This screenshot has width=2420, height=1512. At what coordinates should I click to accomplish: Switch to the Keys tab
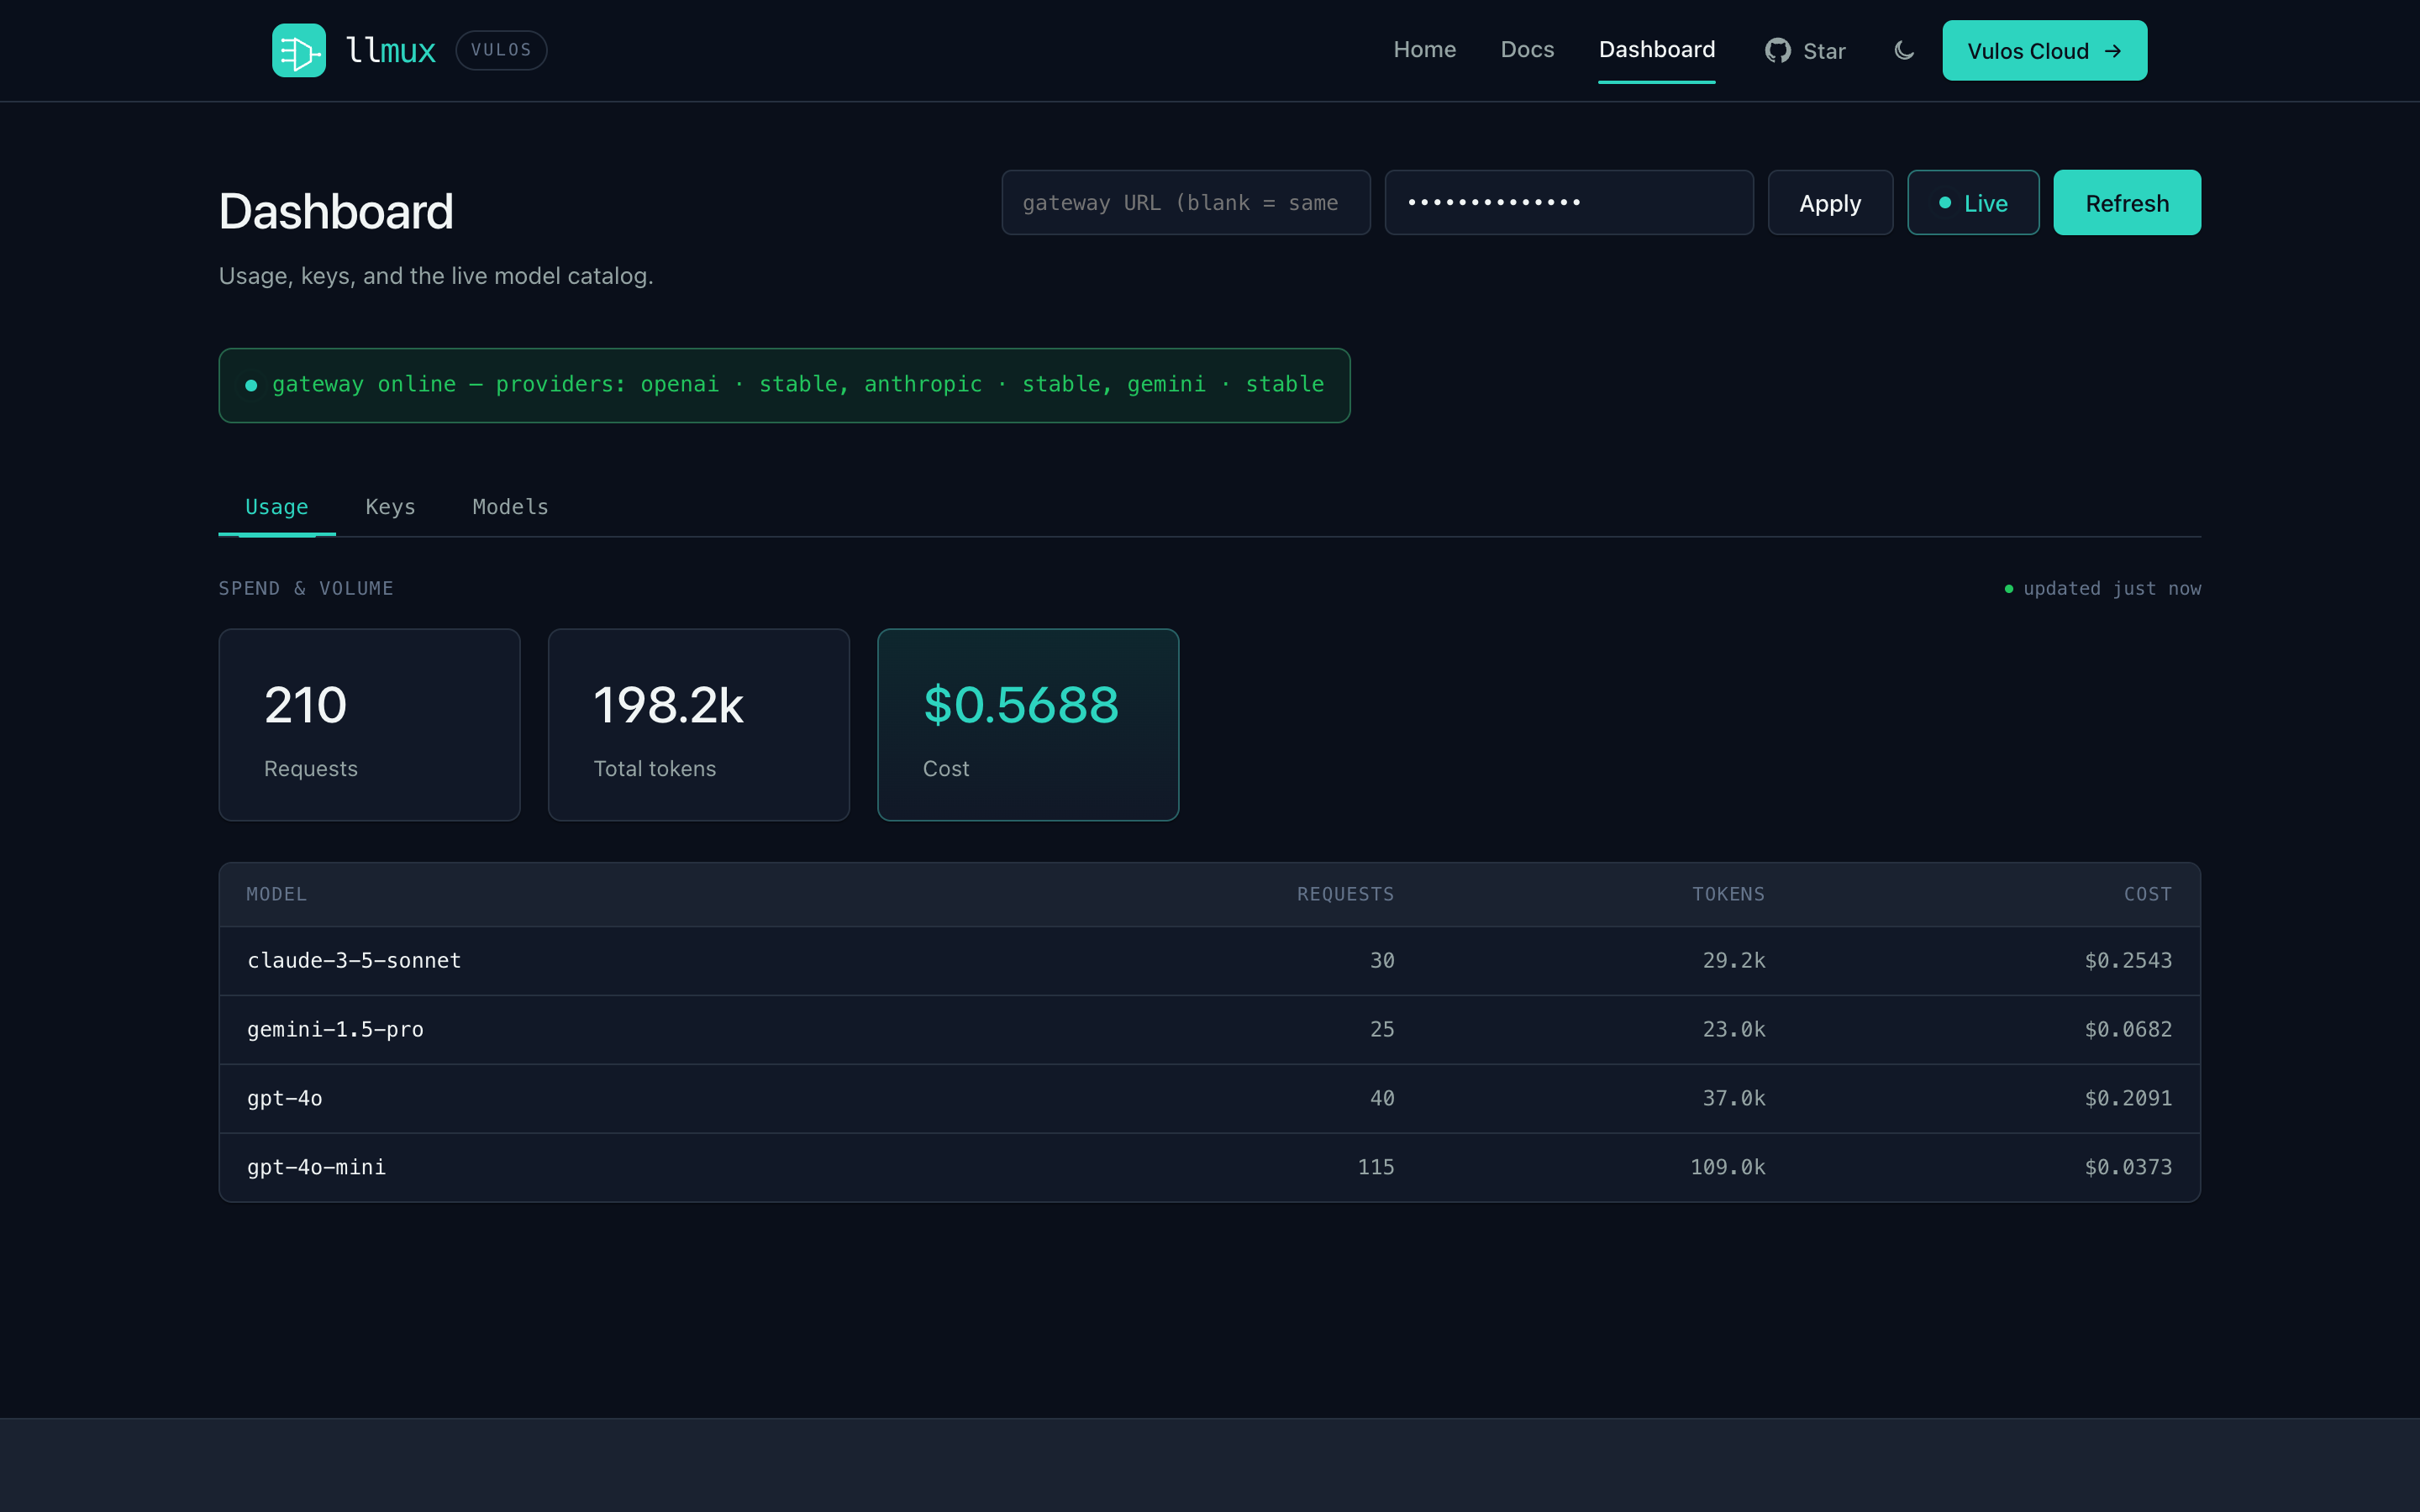390,507
